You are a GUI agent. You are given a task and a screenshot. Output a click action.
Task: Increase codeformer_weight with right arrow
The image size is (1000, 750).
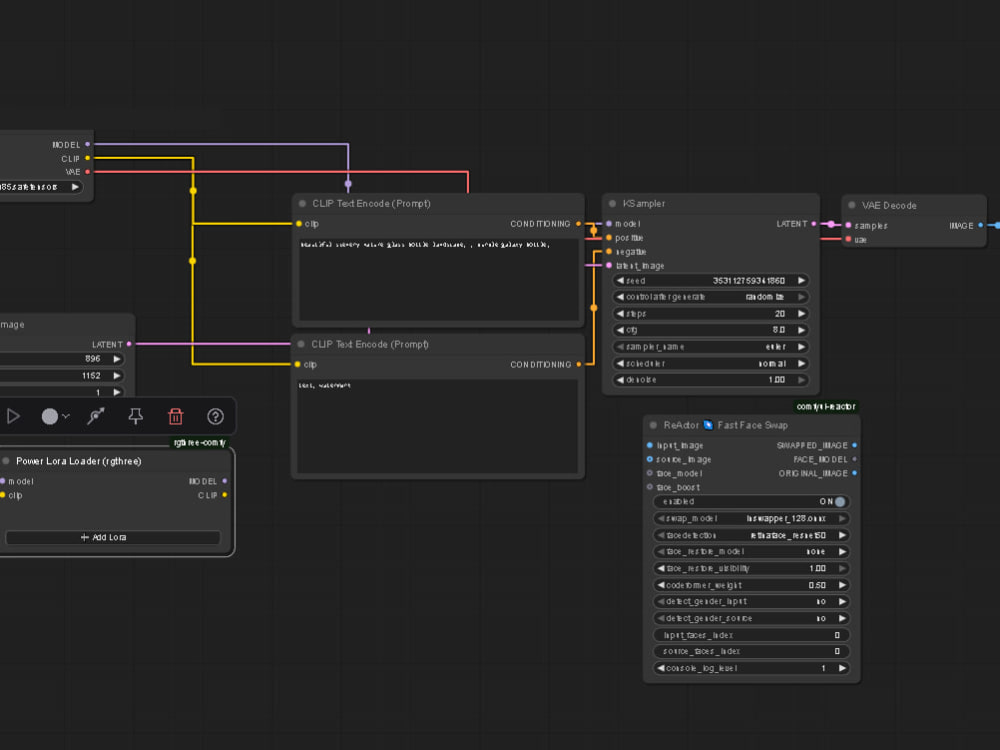(842, 585)
